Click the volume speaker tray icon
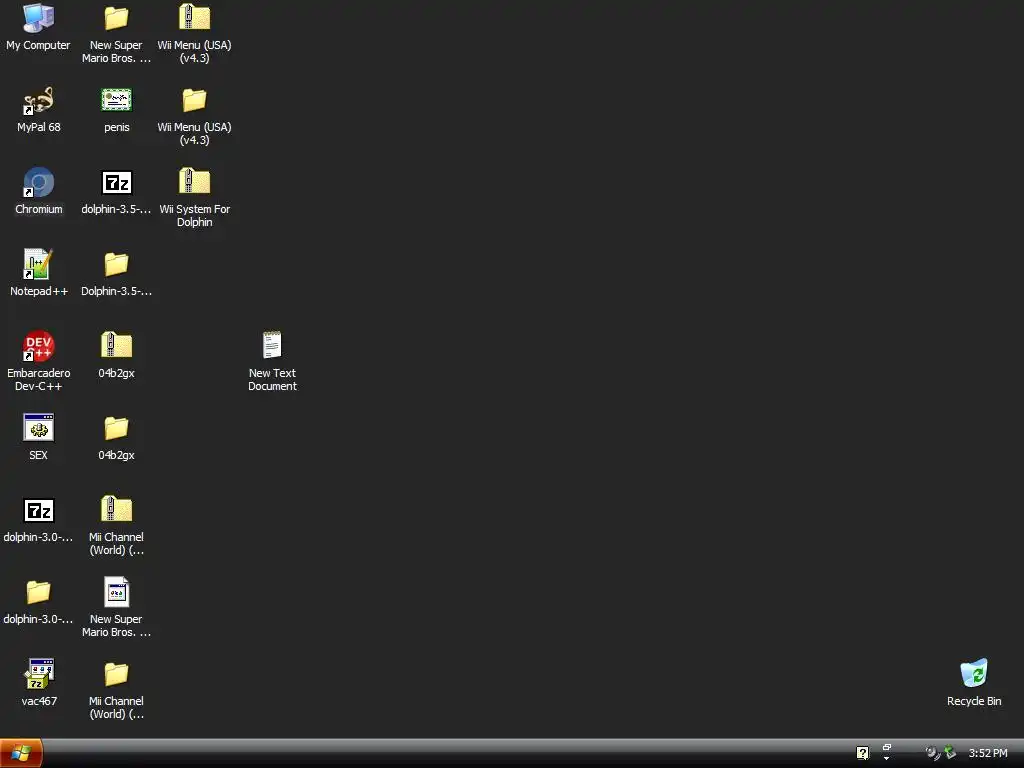The height and width of the screenshot is (768, 1024). point(933,753)
